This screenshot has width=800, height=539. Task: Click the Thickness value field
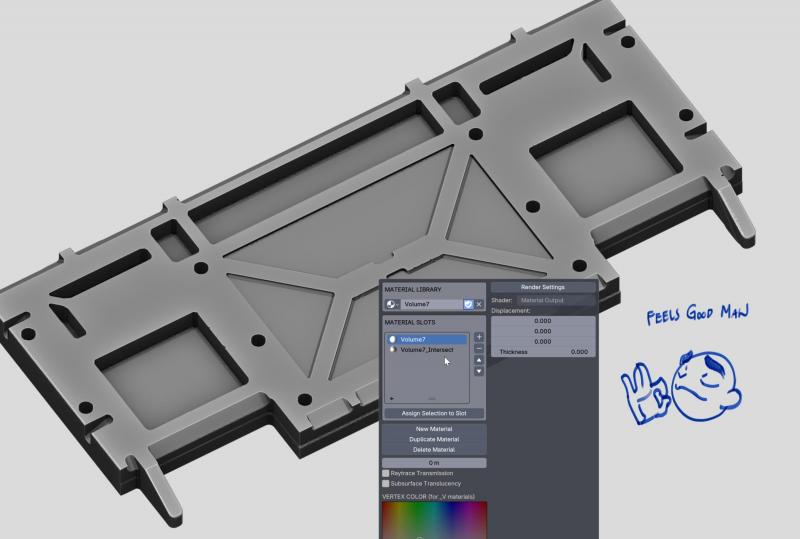click(543, 352)
